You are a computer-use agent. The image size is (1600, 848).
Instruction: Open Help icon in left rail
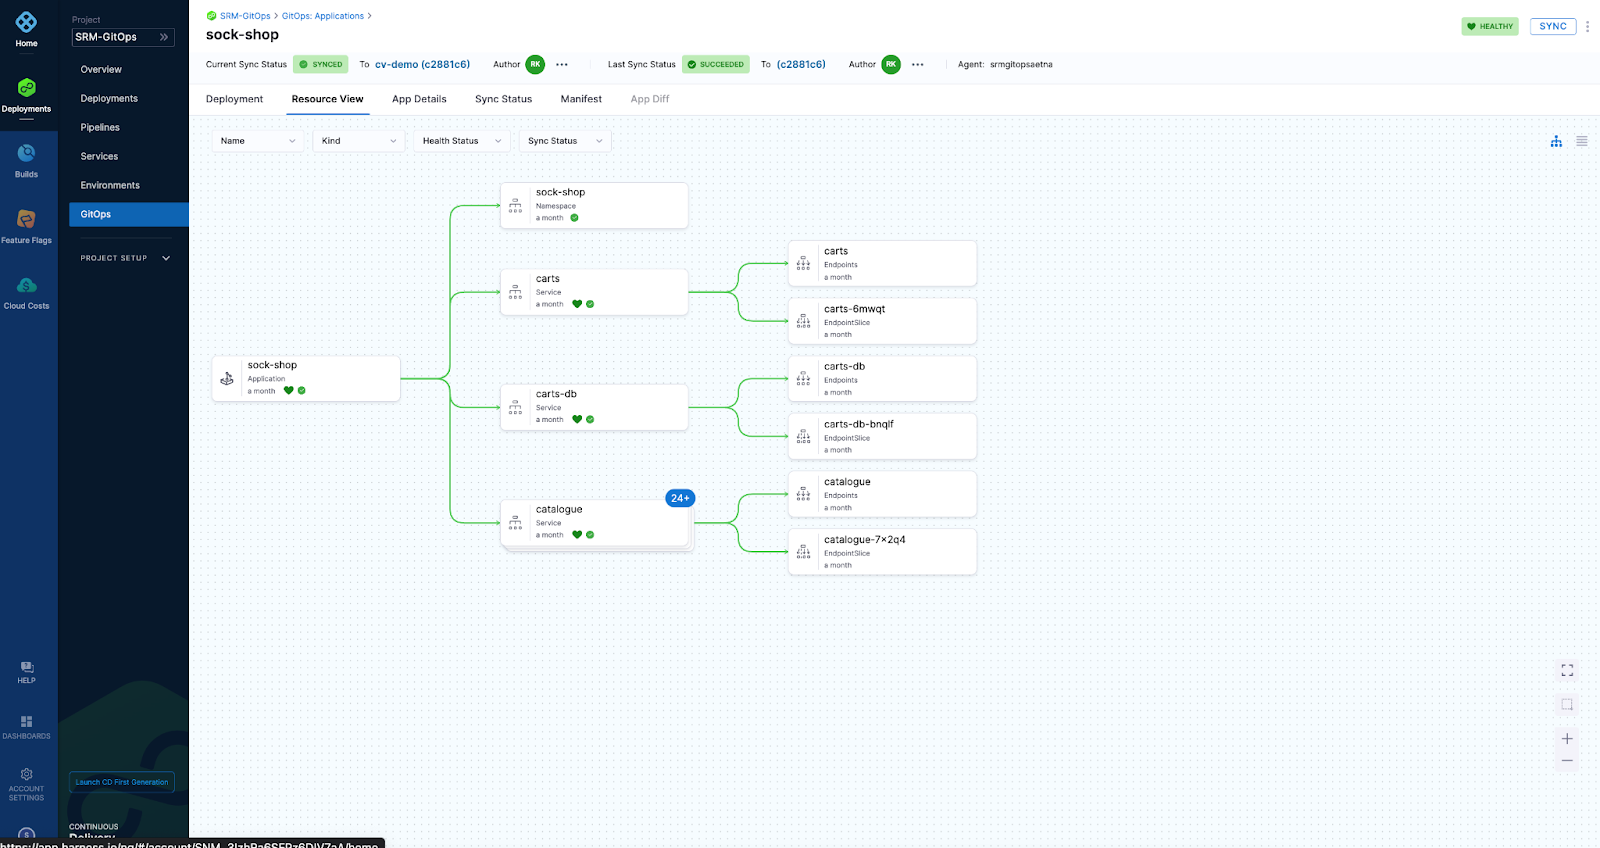(x=27, y=667)
